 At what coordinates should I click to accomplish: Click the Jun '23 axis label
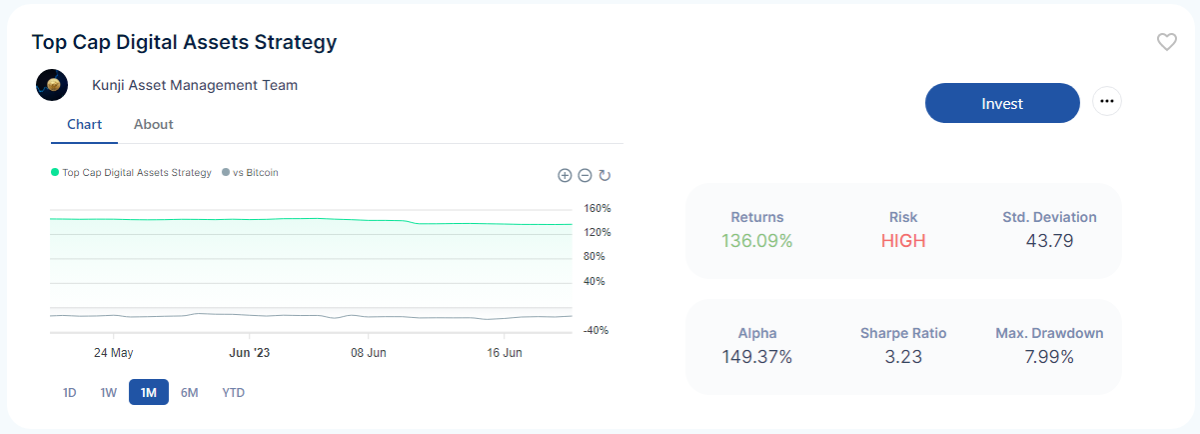(x=249, y=353)
